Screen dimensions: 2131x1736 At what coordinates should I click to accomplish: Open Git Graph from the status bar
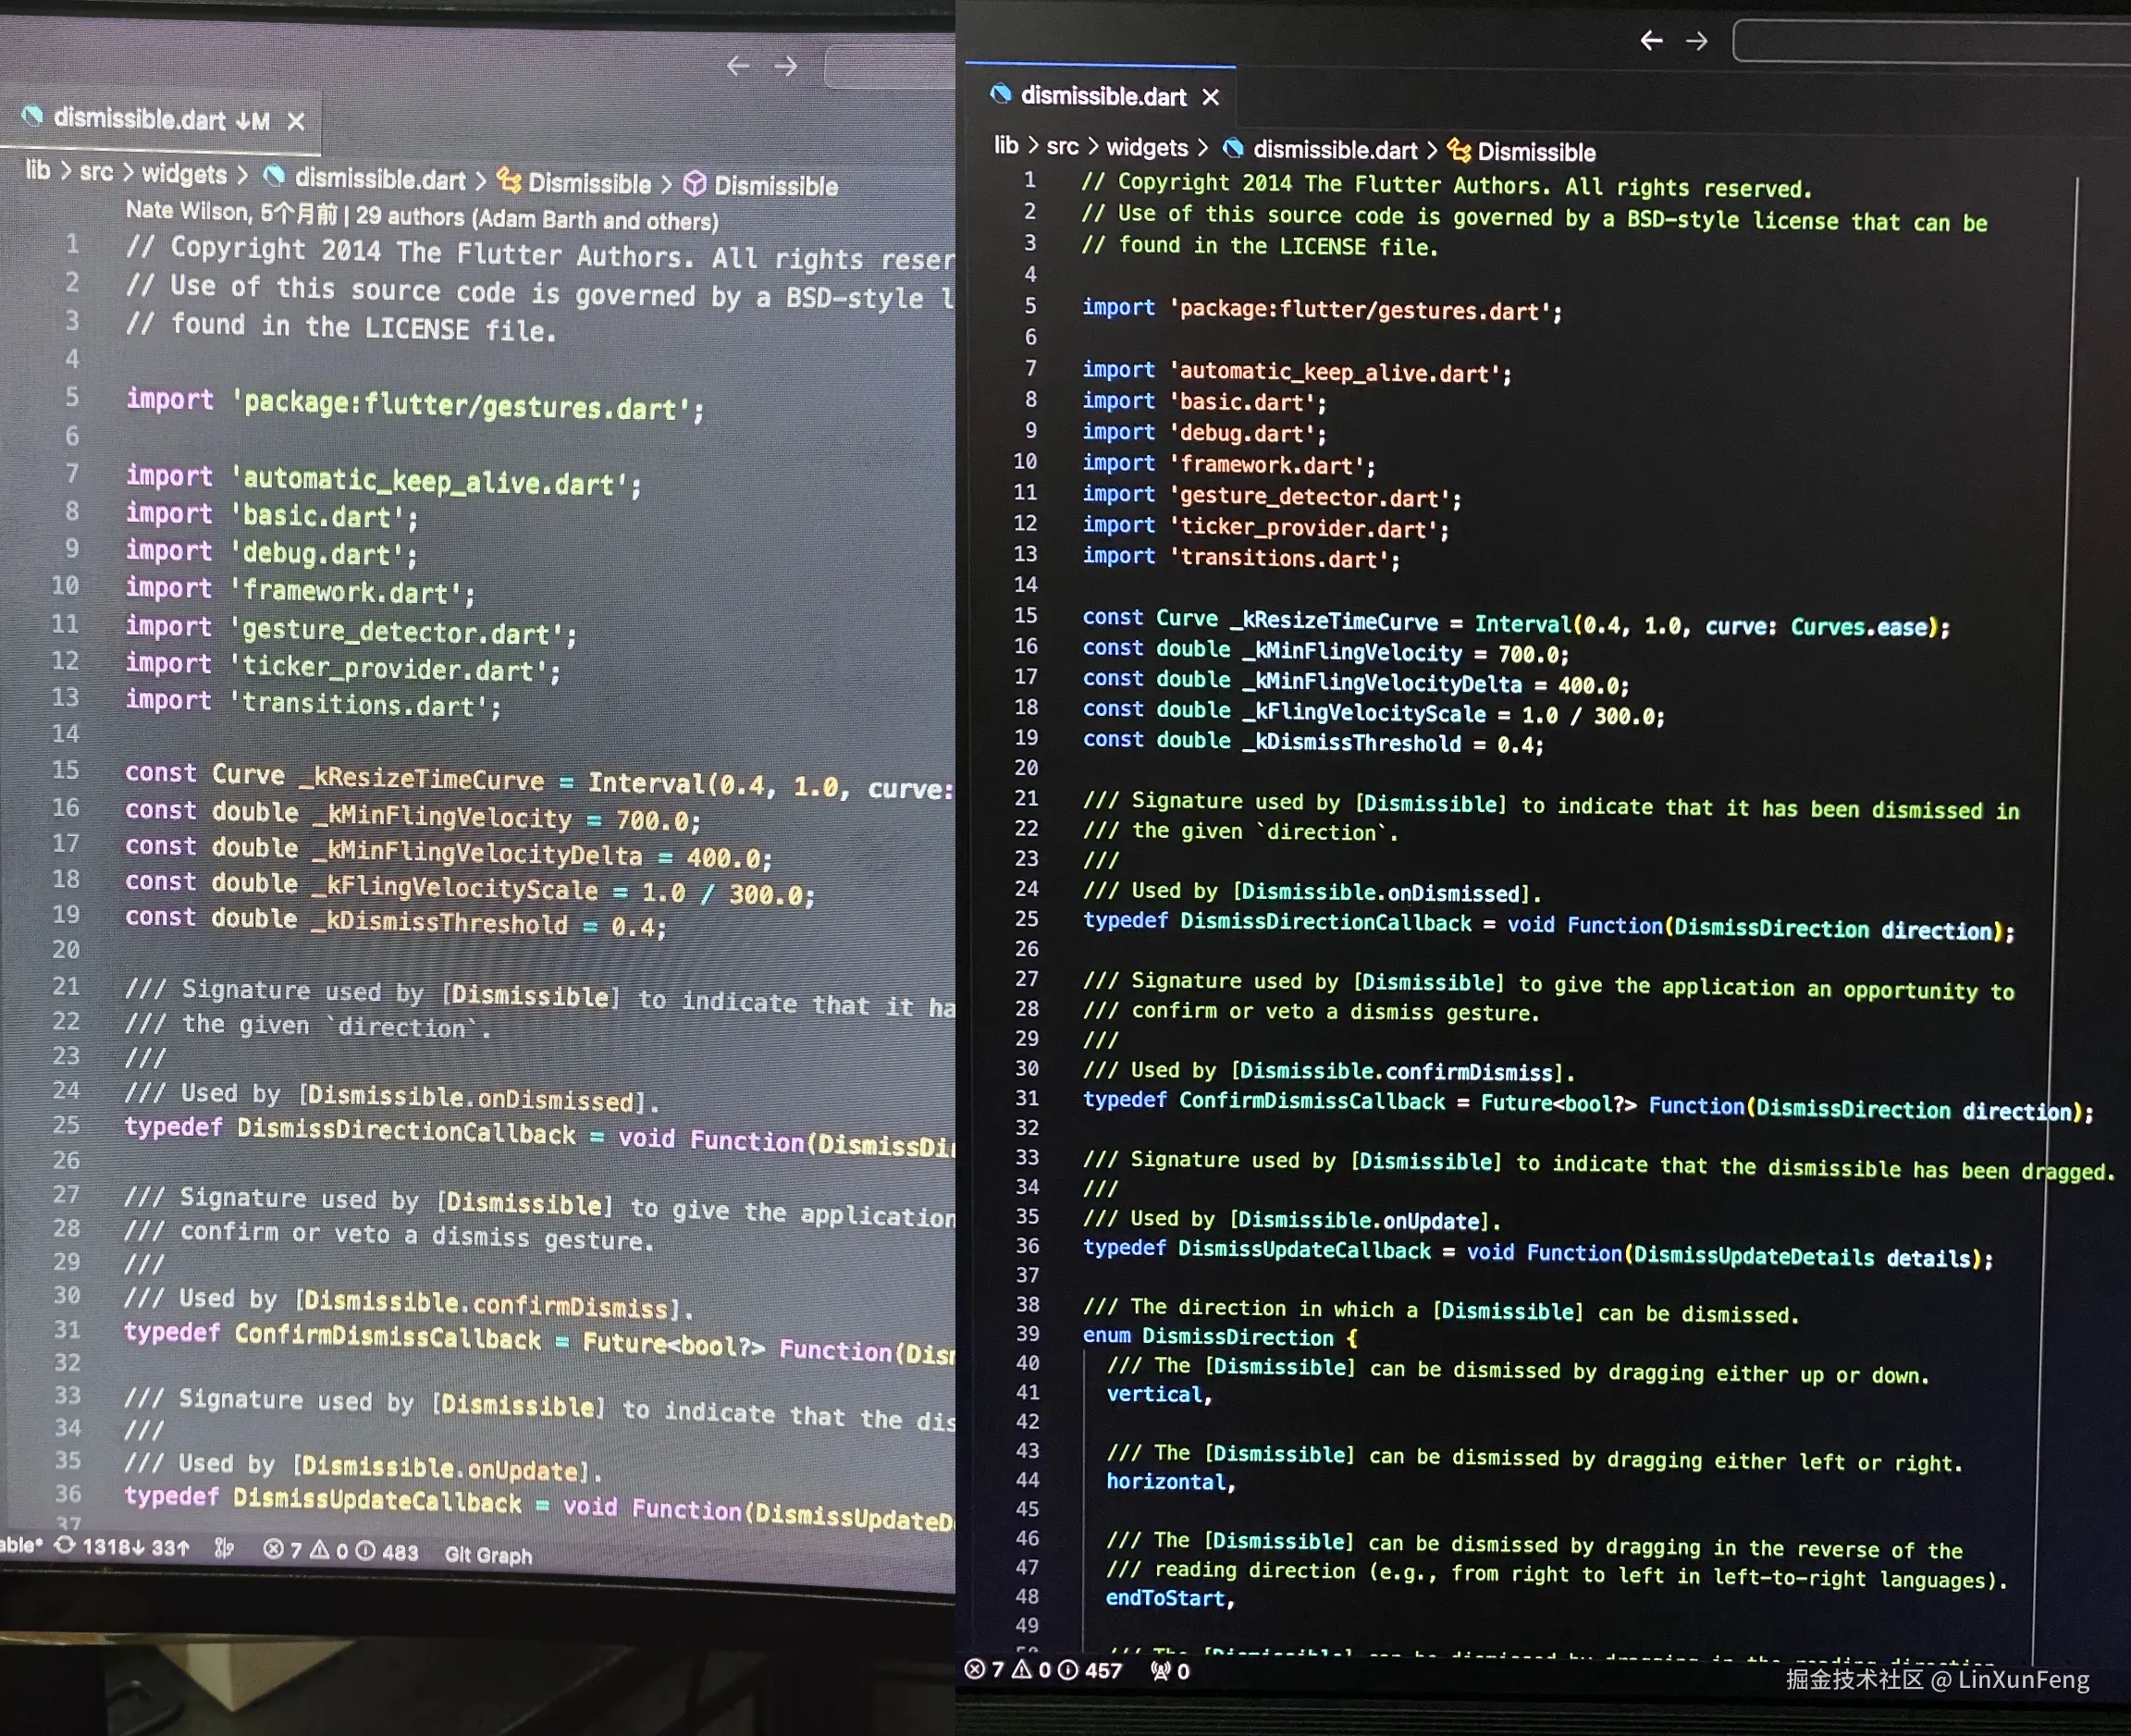pos(488,1554)
